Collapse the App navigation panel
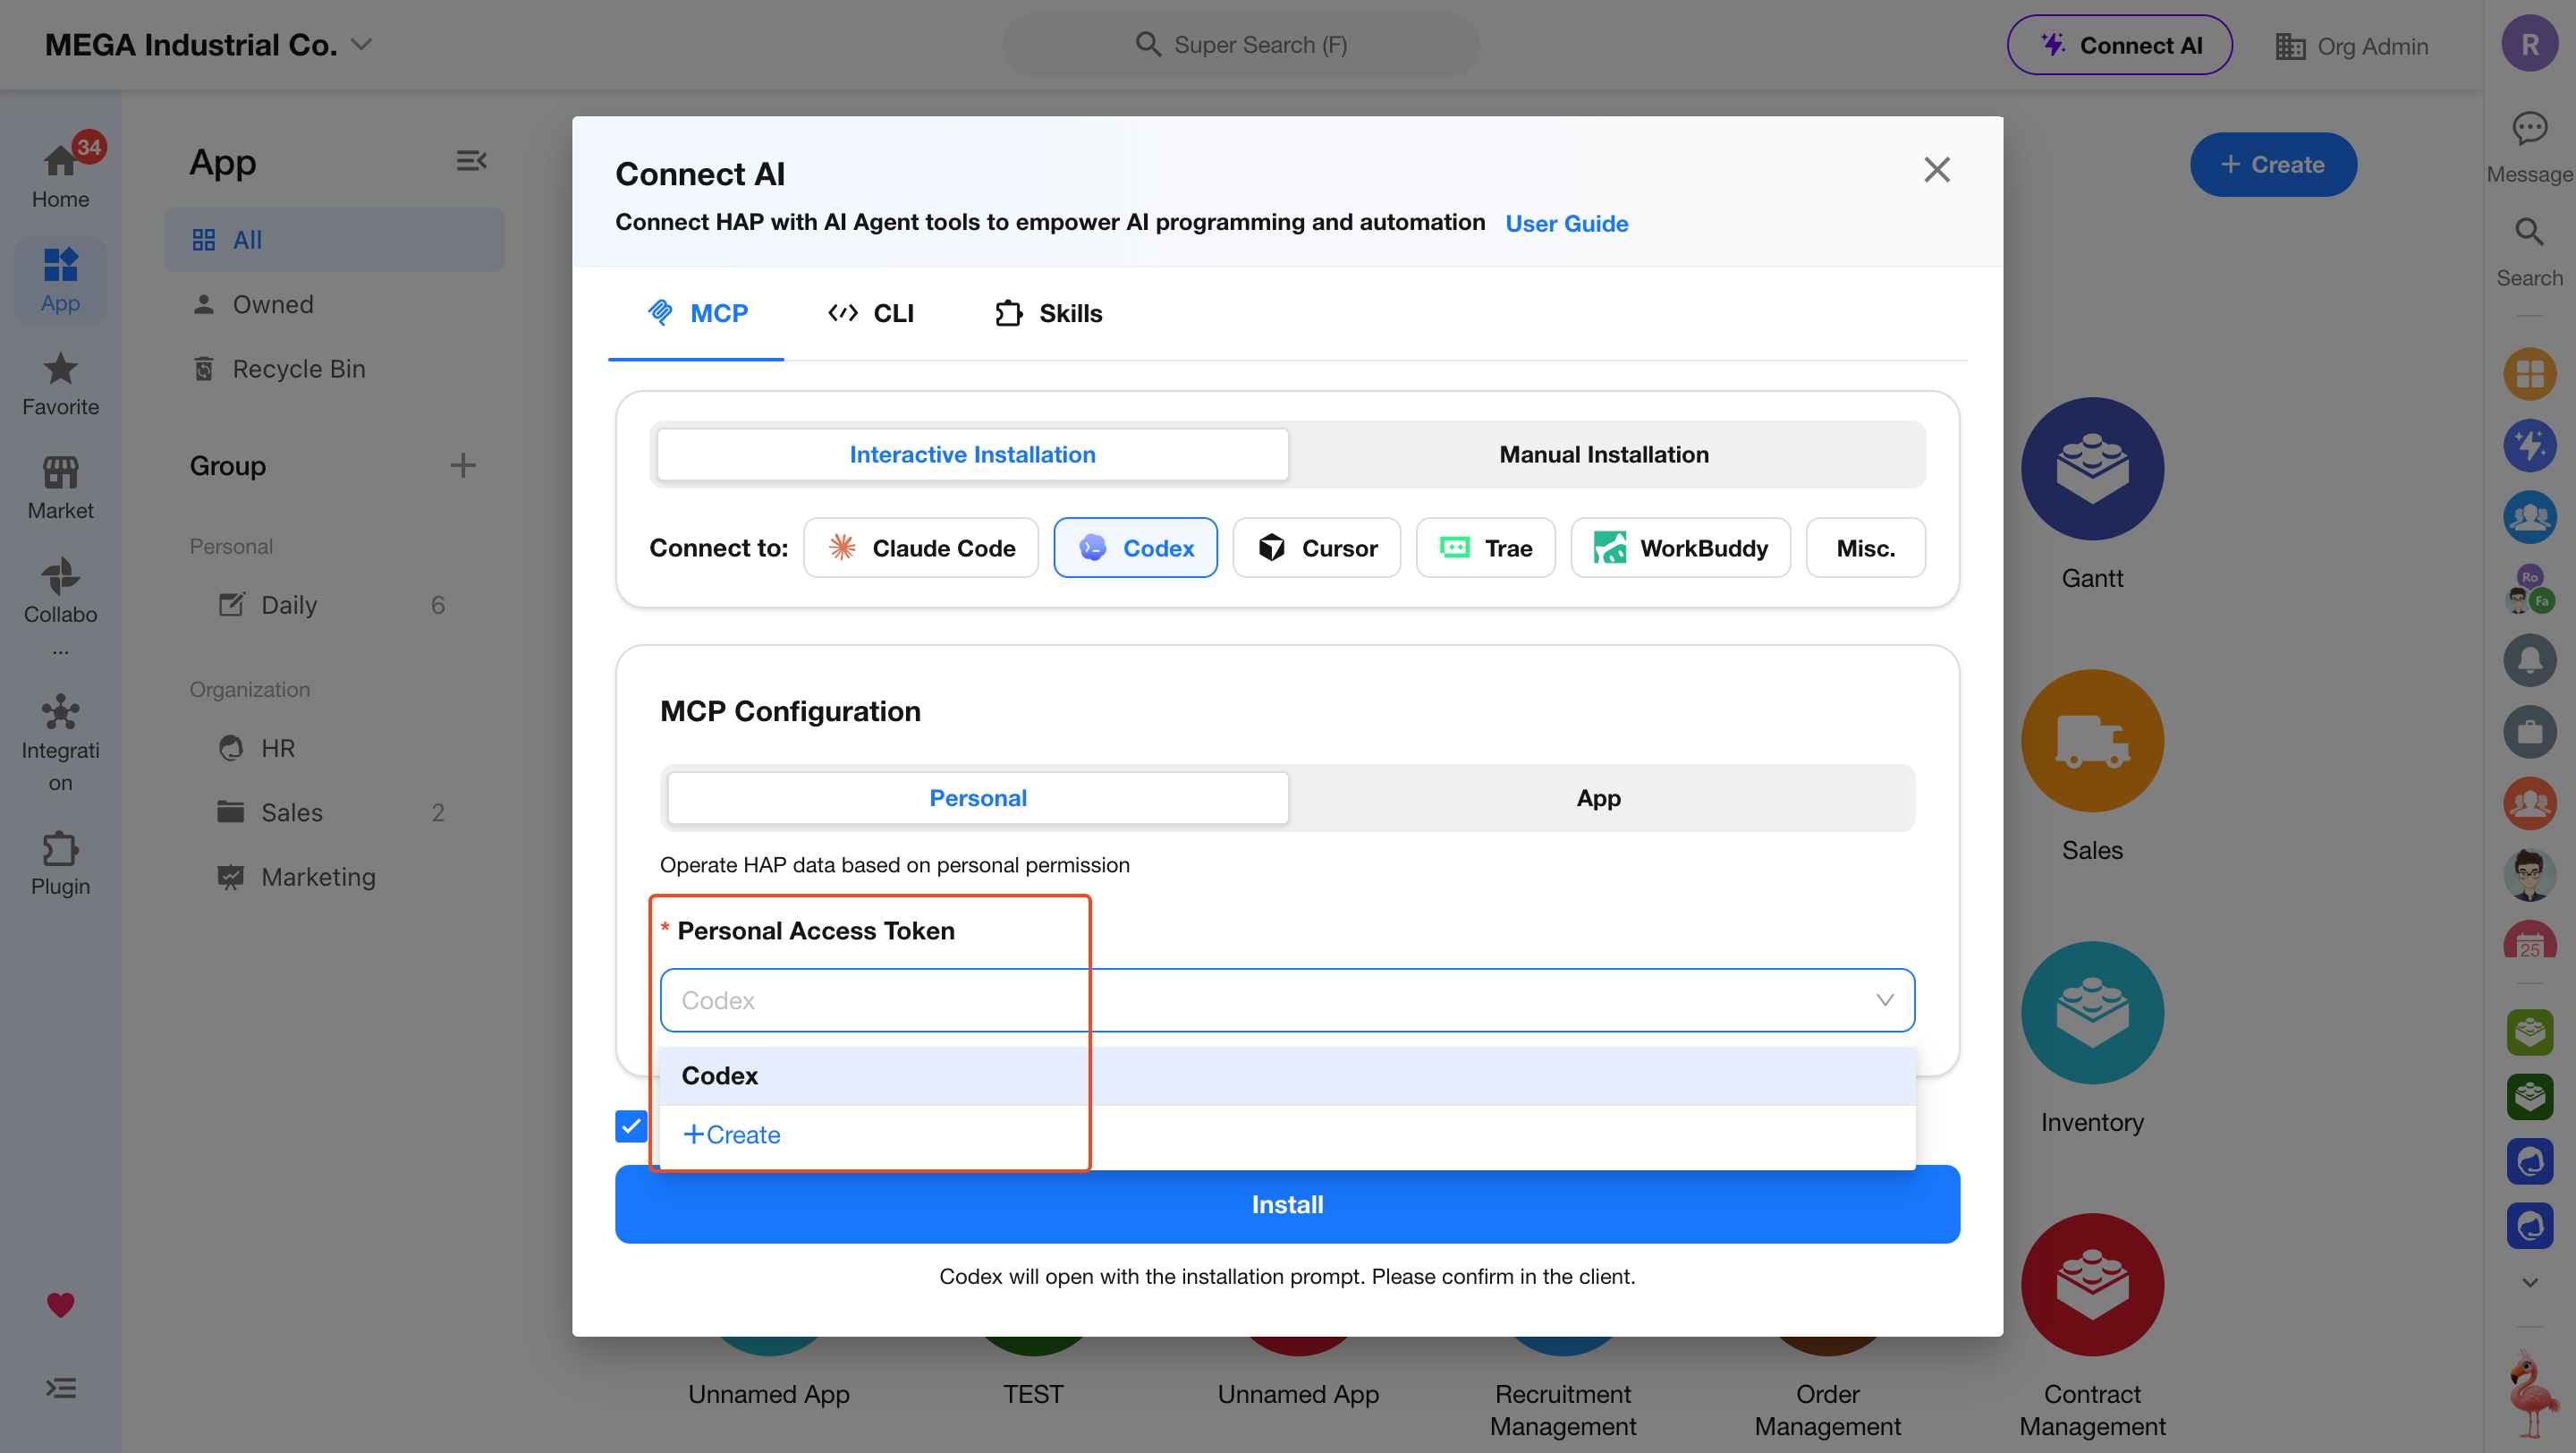Image resolution: width=2576 pixels, height=1453 pixels. point(471,161)
